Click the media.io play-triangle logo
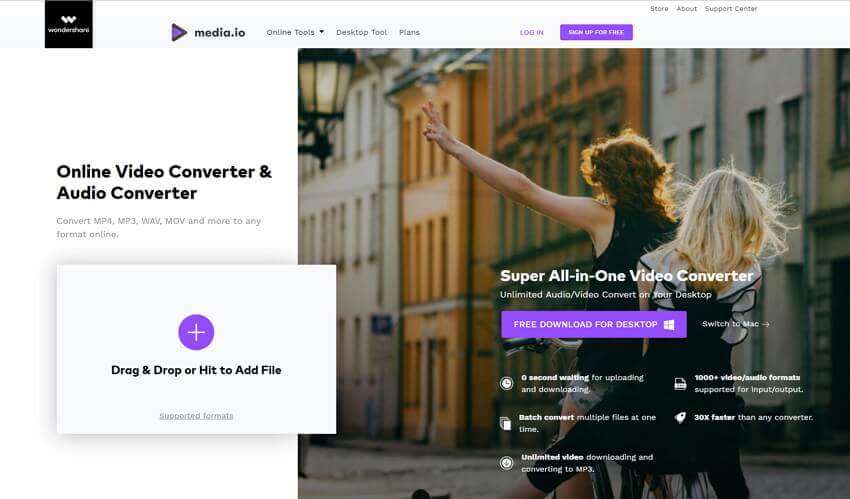This screenshot has width=850, height=499. tap(179, 33)
